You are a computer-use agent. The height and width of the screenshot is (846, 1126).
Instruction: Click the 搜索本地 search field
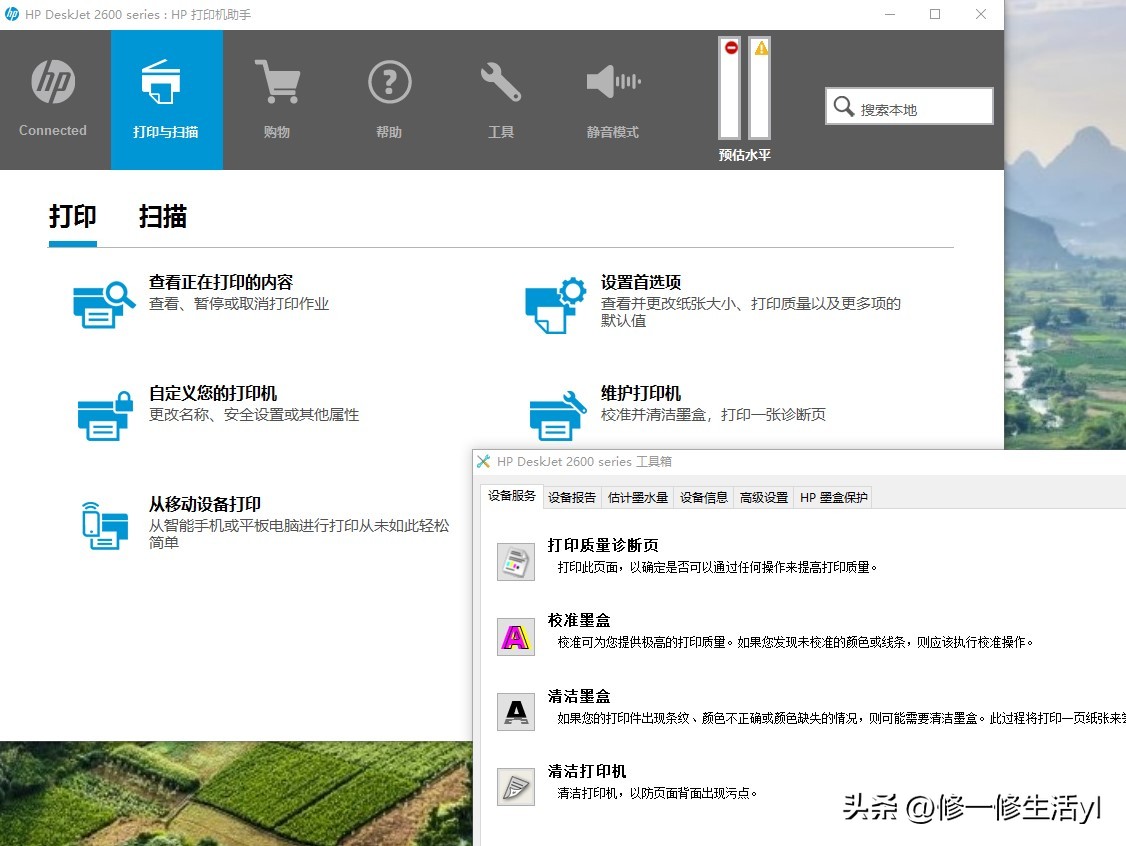click(x=908, y=106)
